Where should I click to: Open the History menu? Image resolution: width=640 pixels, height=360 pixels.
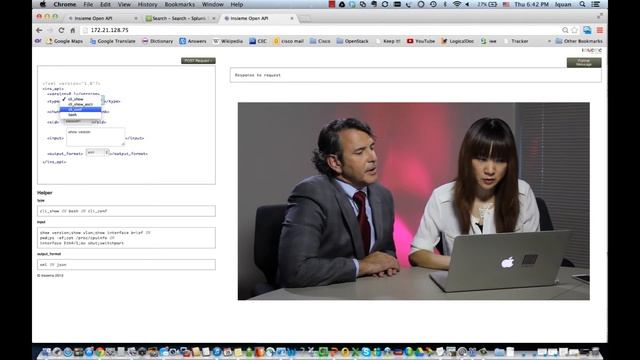point(147,4)
